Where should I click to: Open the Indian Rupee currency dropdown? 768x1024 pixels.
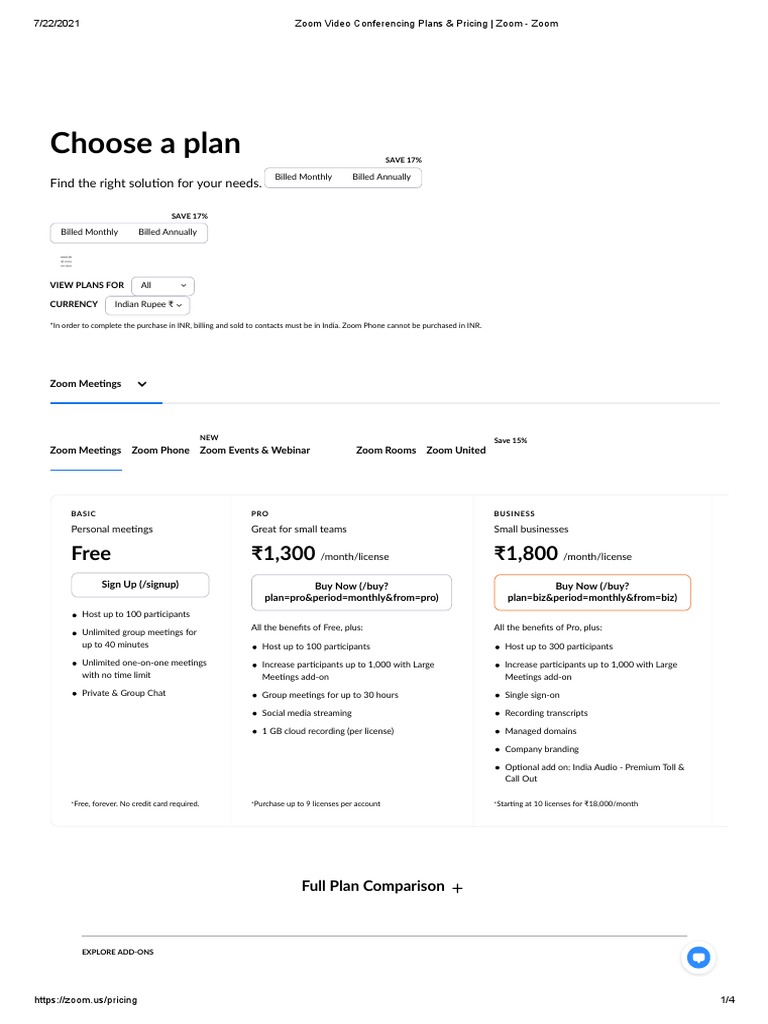coord(147,304)
